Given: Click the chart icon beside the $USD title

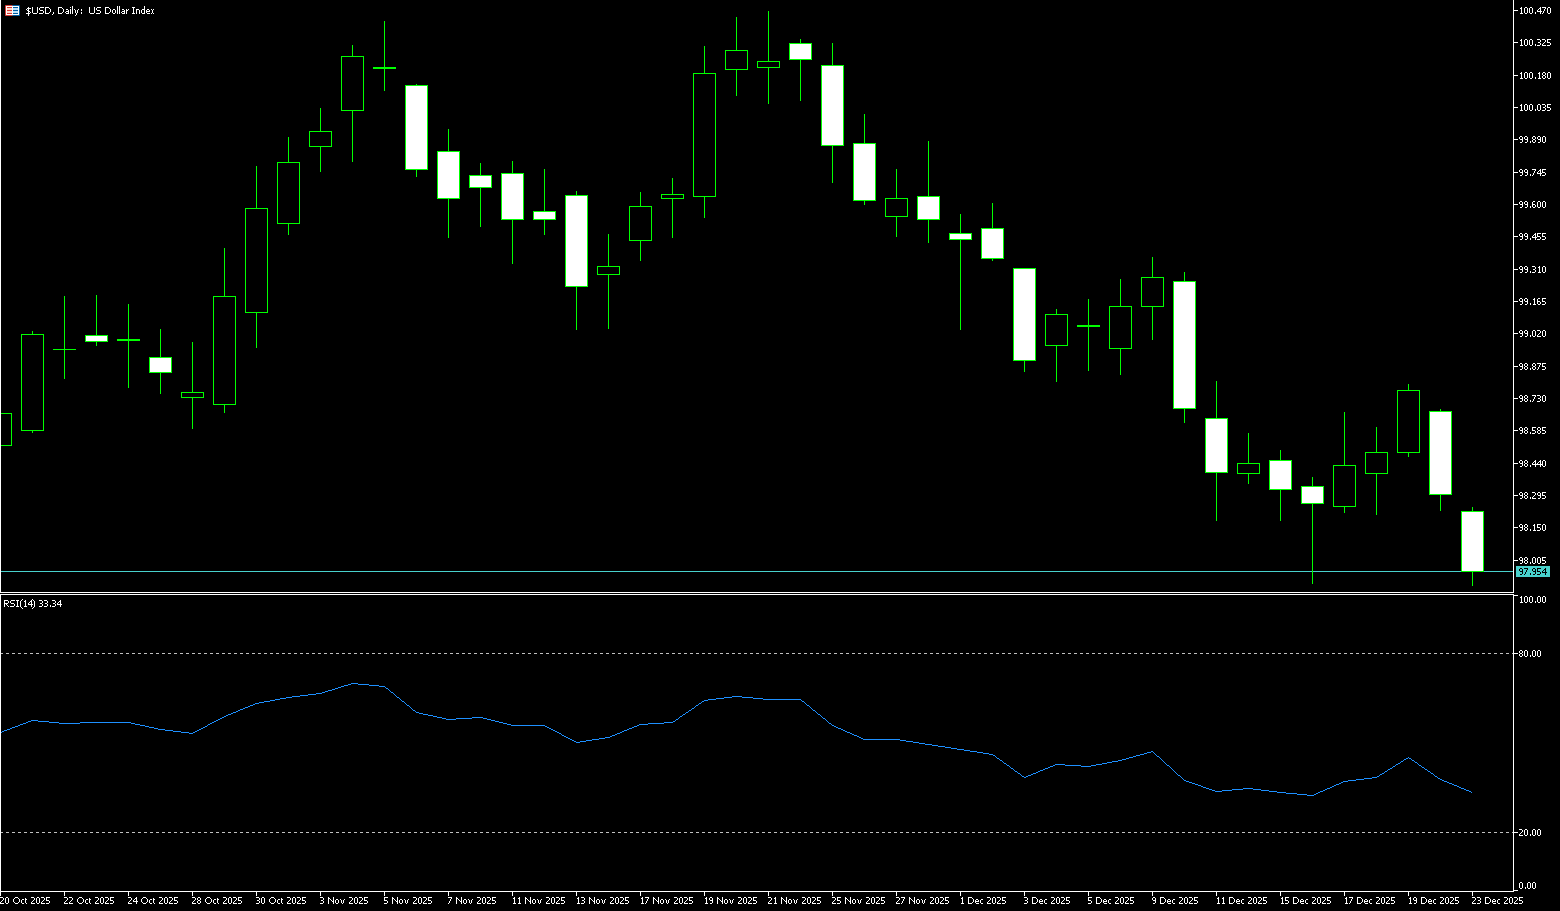Looking at the screenshot, I should click(12, 10).
